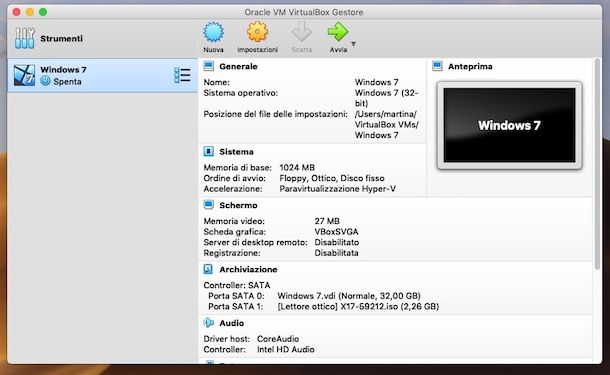
Task: Click the CoreAudio driver value
Action: 278,339
